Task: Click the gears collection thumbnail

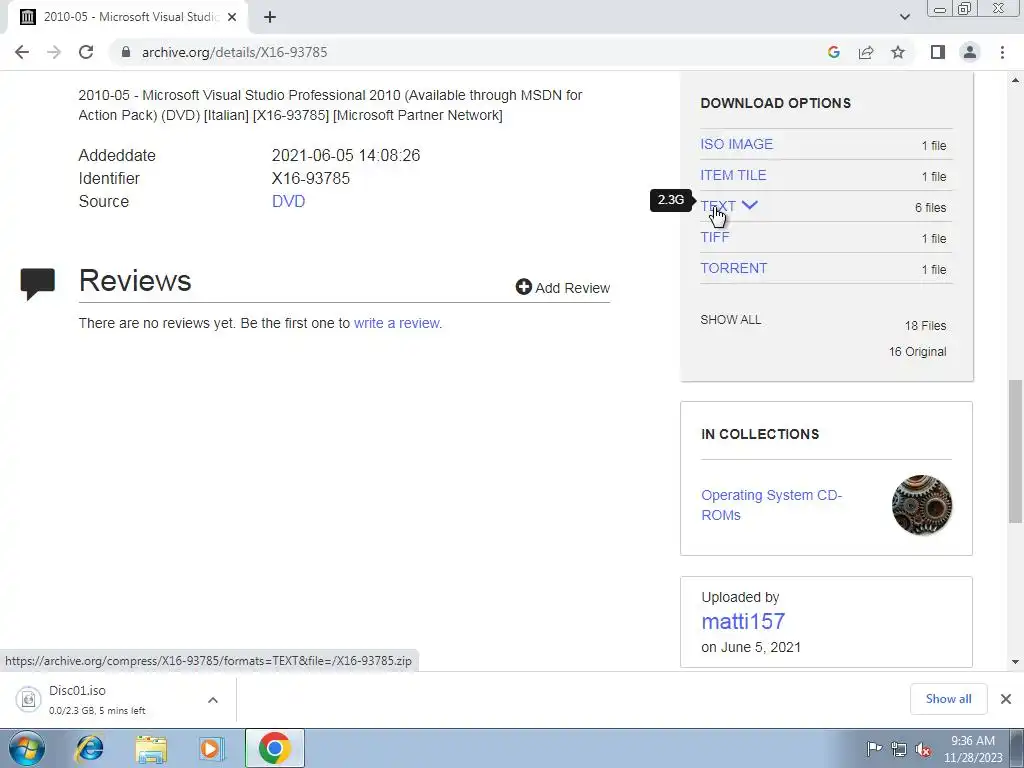Action: point(921,505)
